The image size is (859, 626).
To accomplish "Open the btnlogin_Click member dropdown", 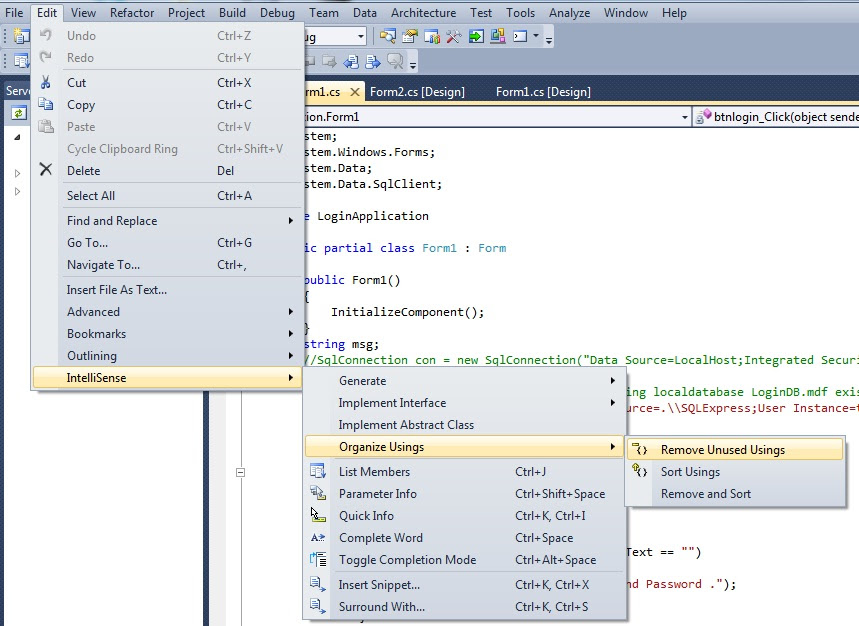I will (776, 117).
